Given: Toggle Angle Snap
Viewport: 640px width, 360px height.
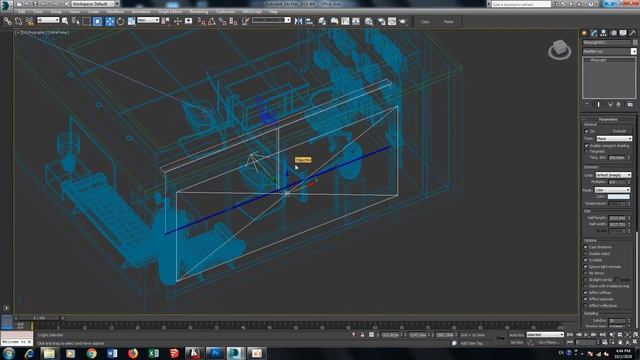Looking at the screenshot, I should 212,21.
